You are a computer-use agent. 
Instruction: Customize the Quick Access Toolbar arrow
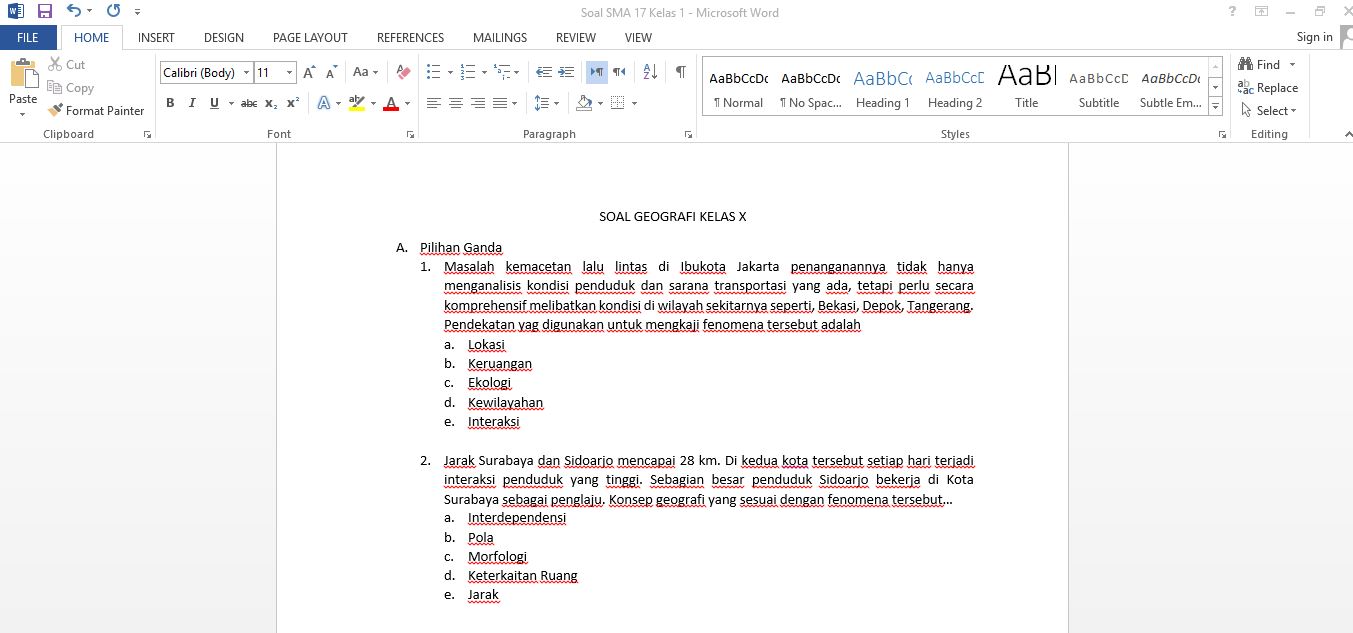137,13
